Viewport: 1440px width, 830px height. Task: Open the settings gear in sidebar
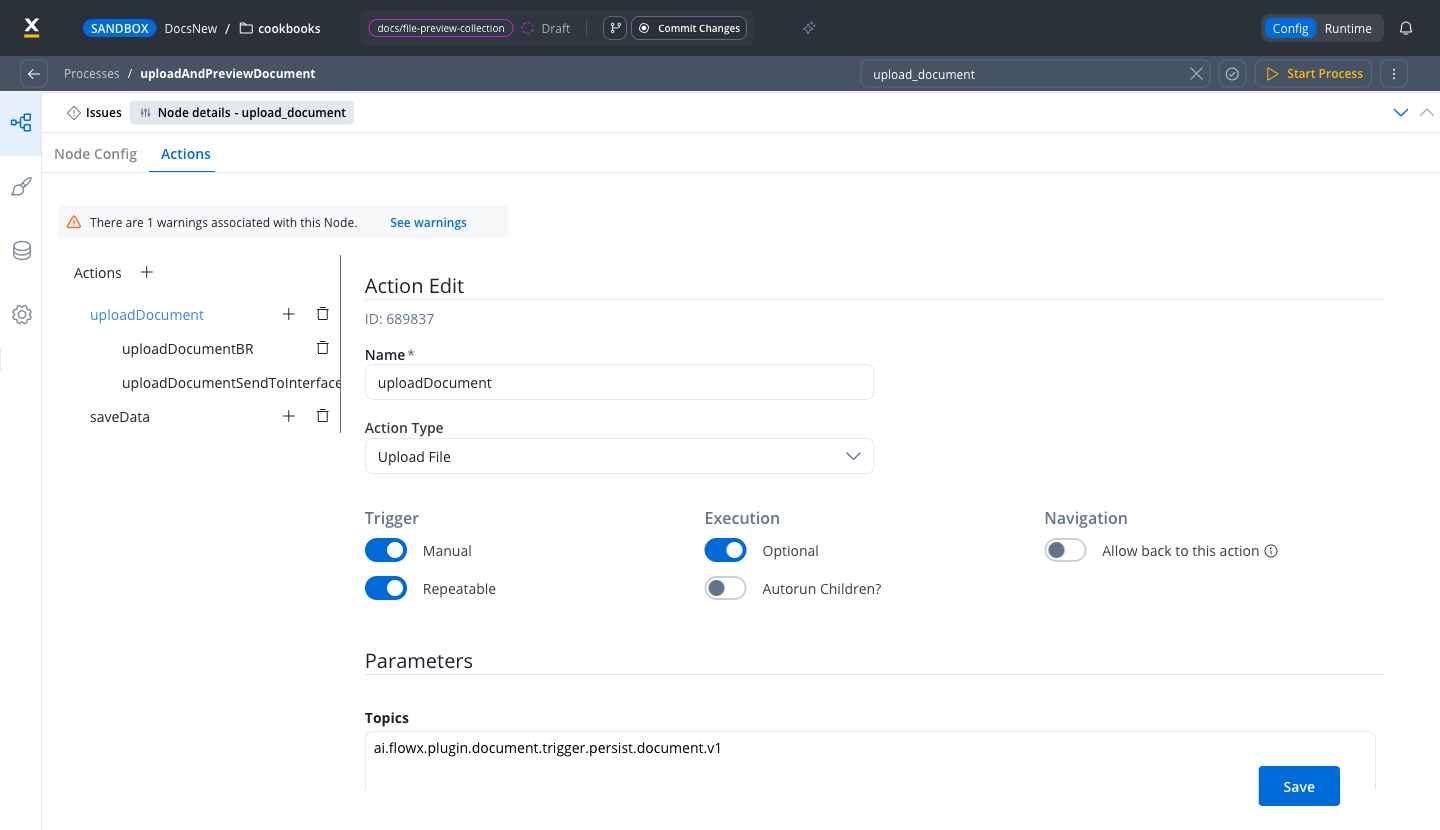[x=21, y=315]
